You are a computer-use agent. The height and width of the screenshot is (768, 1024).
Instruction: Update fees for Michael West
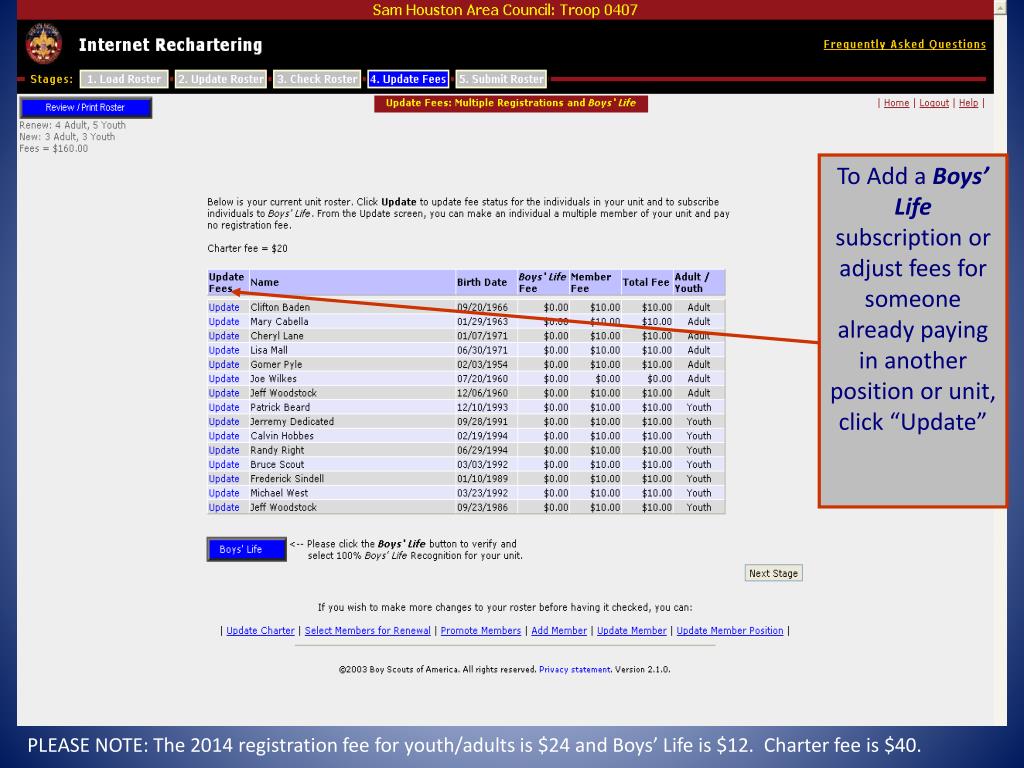224,493
